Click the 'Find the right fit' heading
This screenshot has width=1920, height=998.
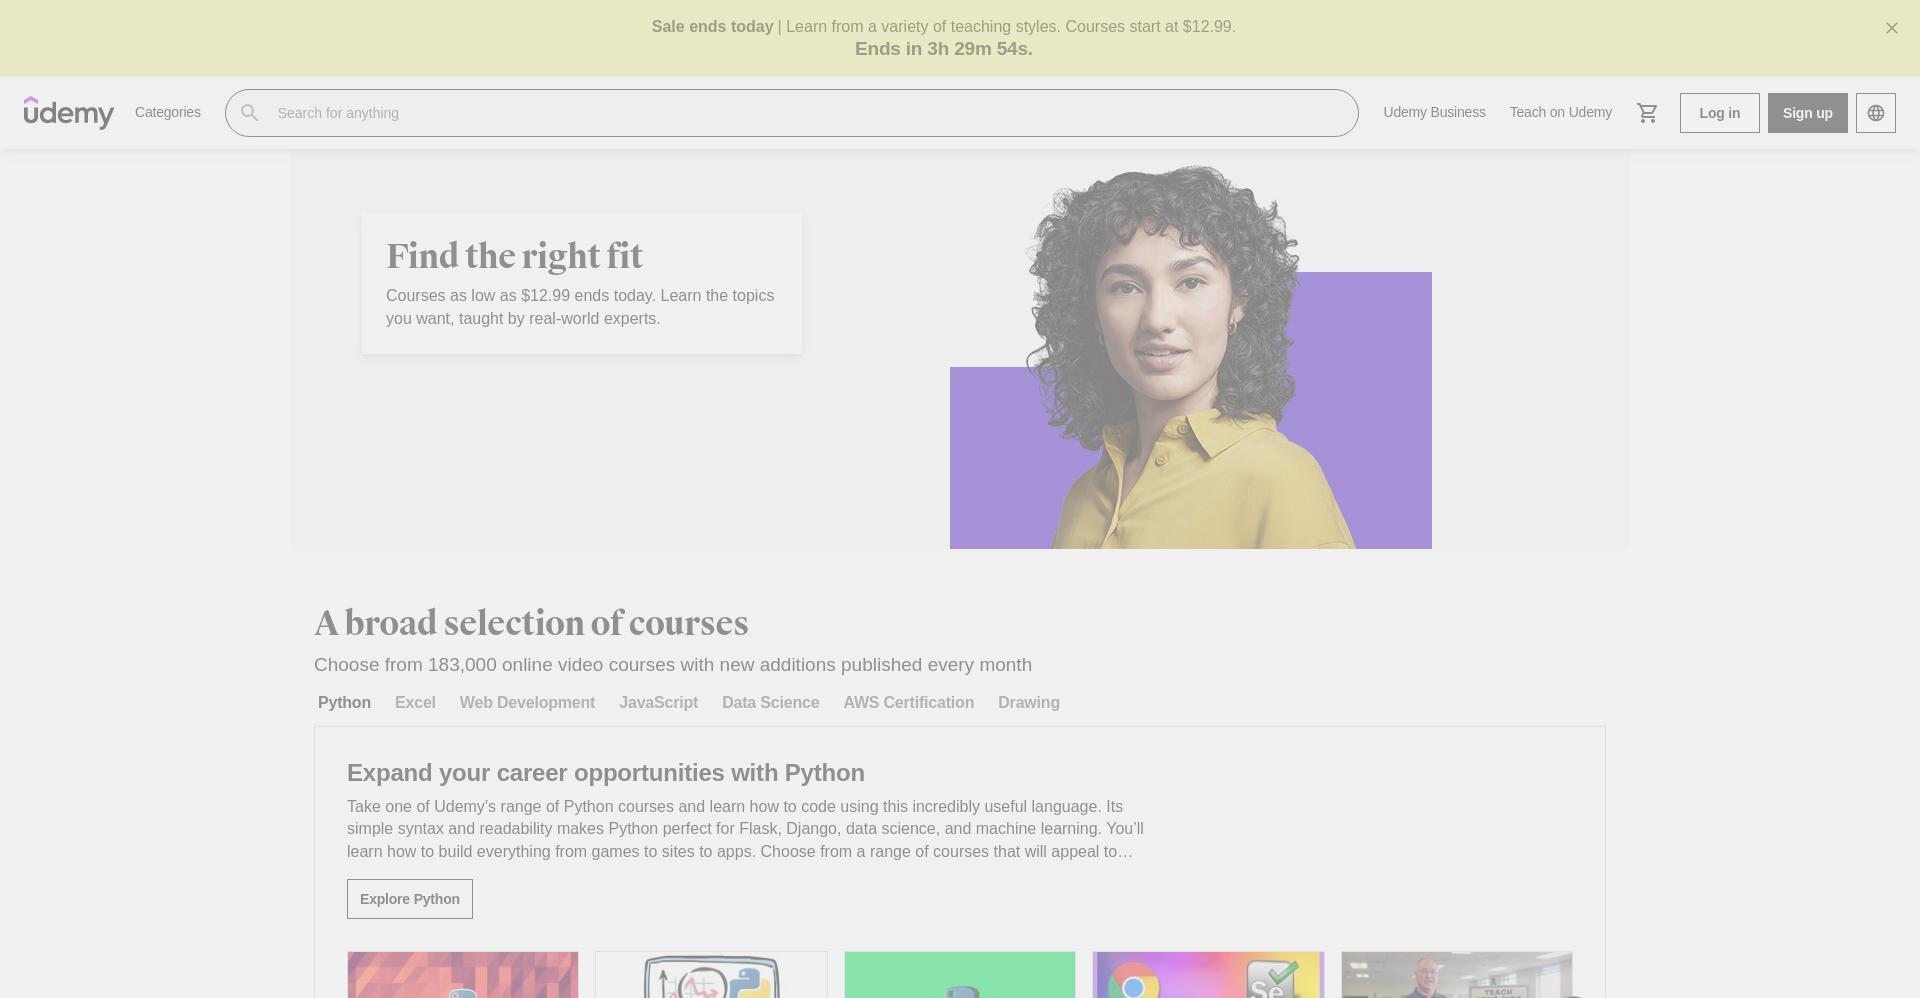(x=514, y=256)
